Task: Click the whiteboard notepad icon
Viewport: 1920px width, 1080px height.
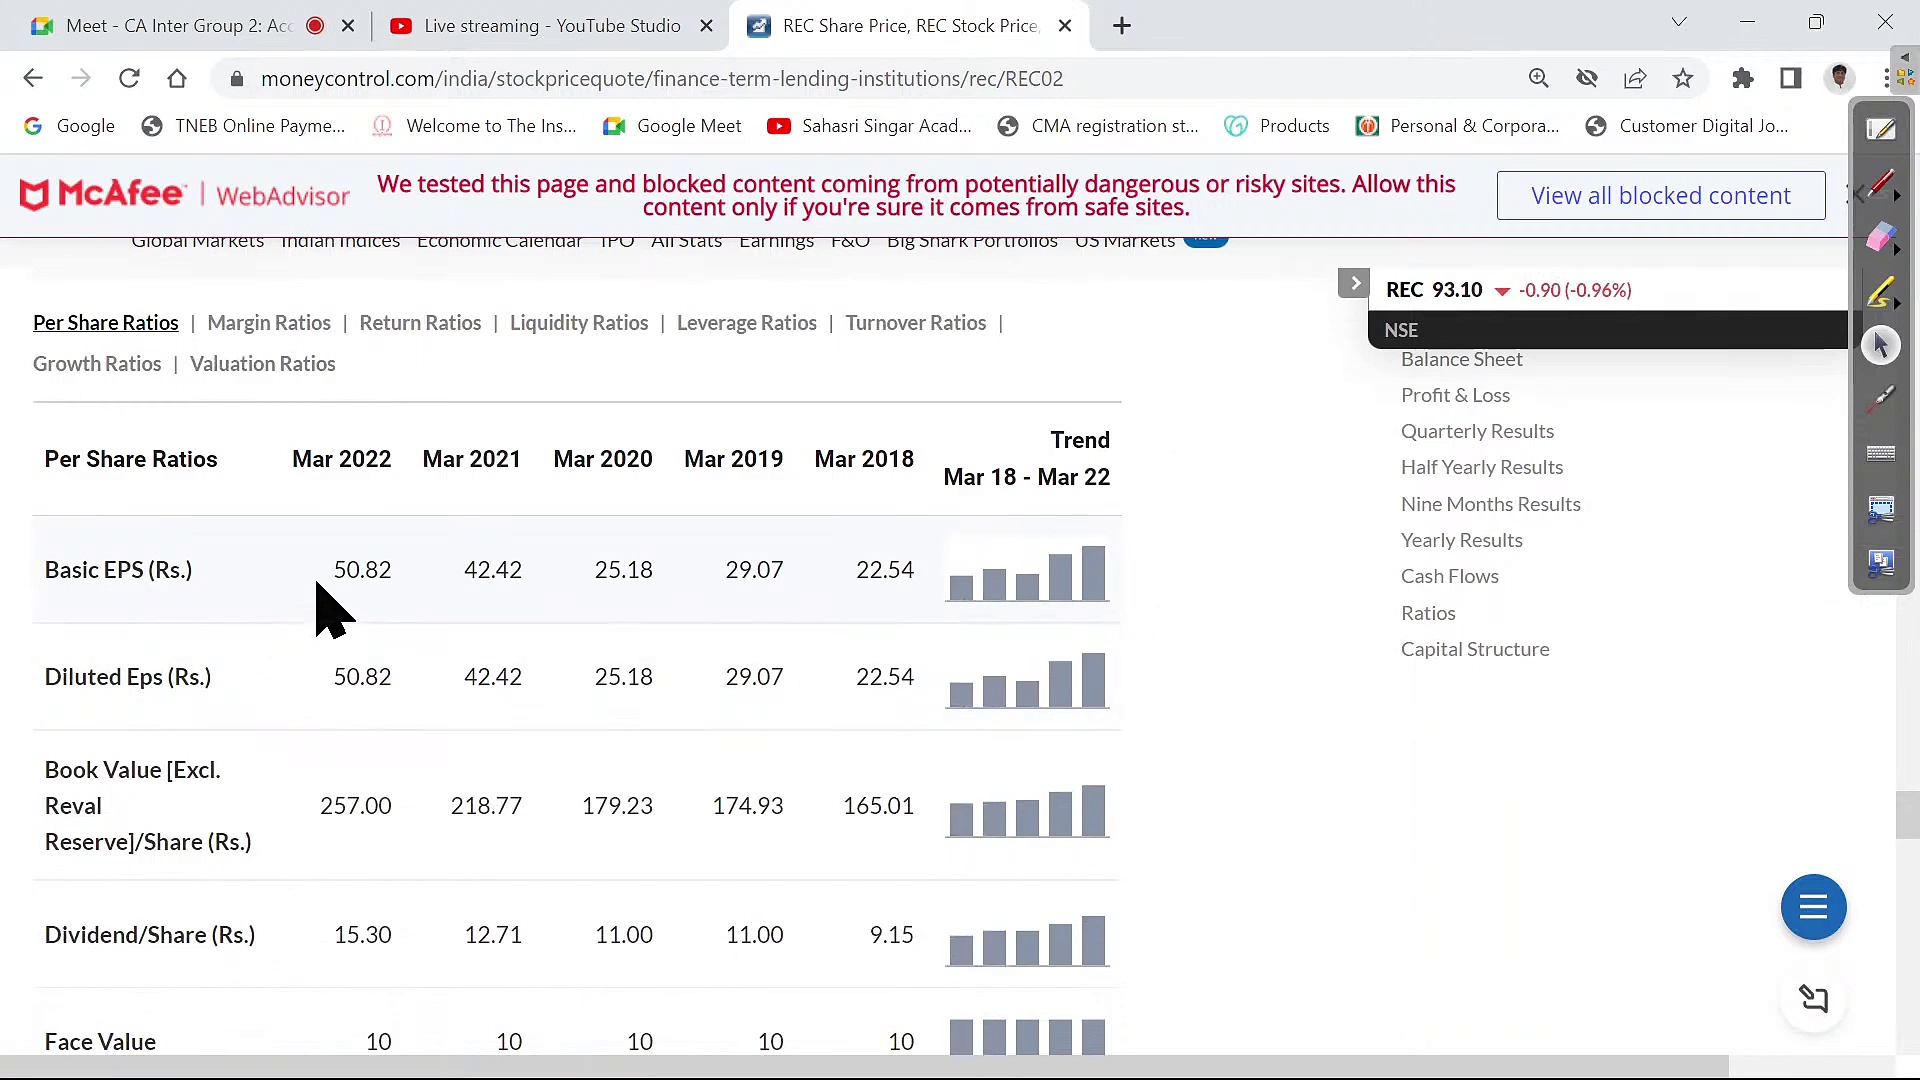Action: [x=1880, y=129]
